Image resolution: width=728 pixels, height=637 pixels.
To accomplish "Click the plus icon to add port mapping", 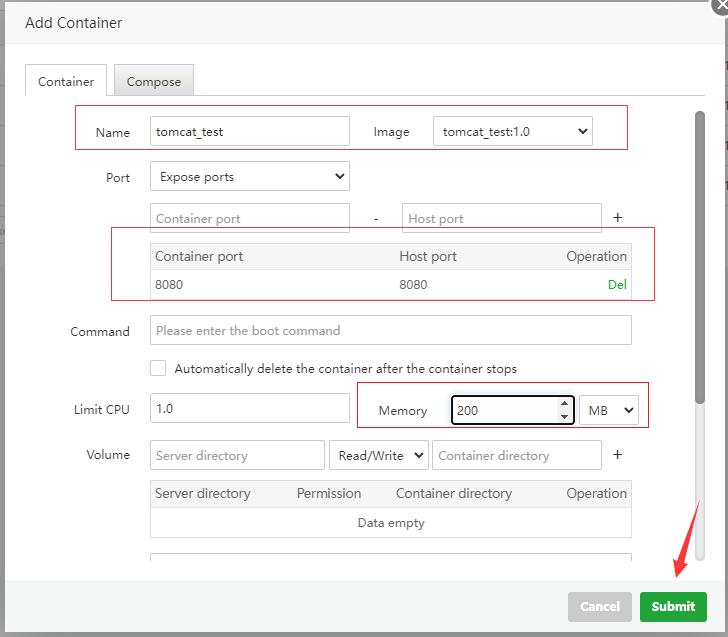I will coord(617,218).
